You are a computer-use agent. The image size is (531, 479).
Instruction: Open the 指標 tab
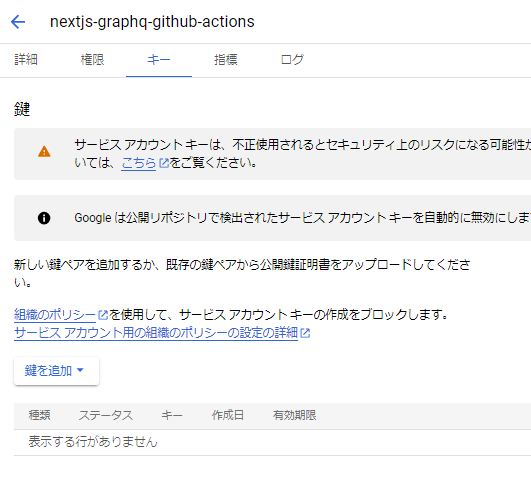tap(226, 60)
